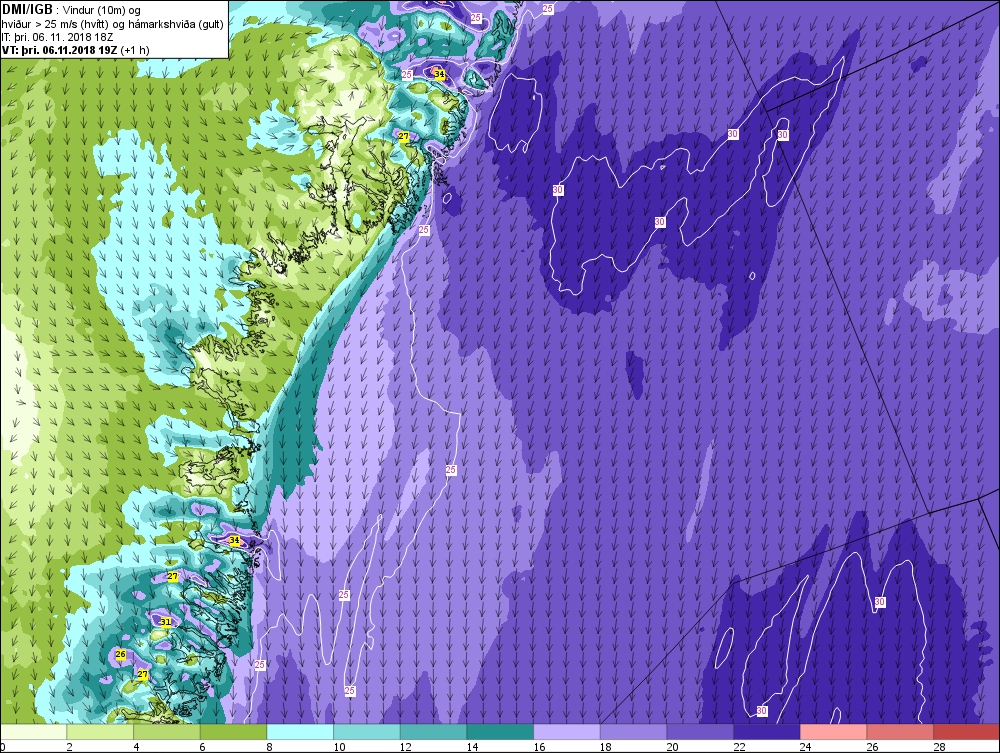Screen dimensions: 1000x753
Task: Click the 0–2 m/s palest legend swatch
Action: 33,732
